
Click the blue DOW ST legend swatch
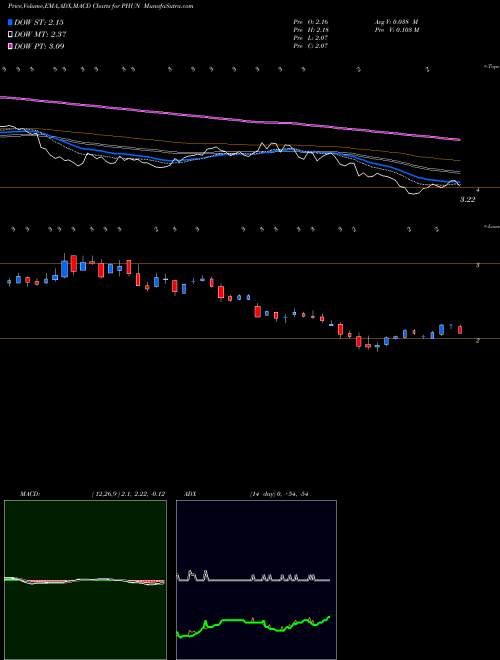(10, 22)
